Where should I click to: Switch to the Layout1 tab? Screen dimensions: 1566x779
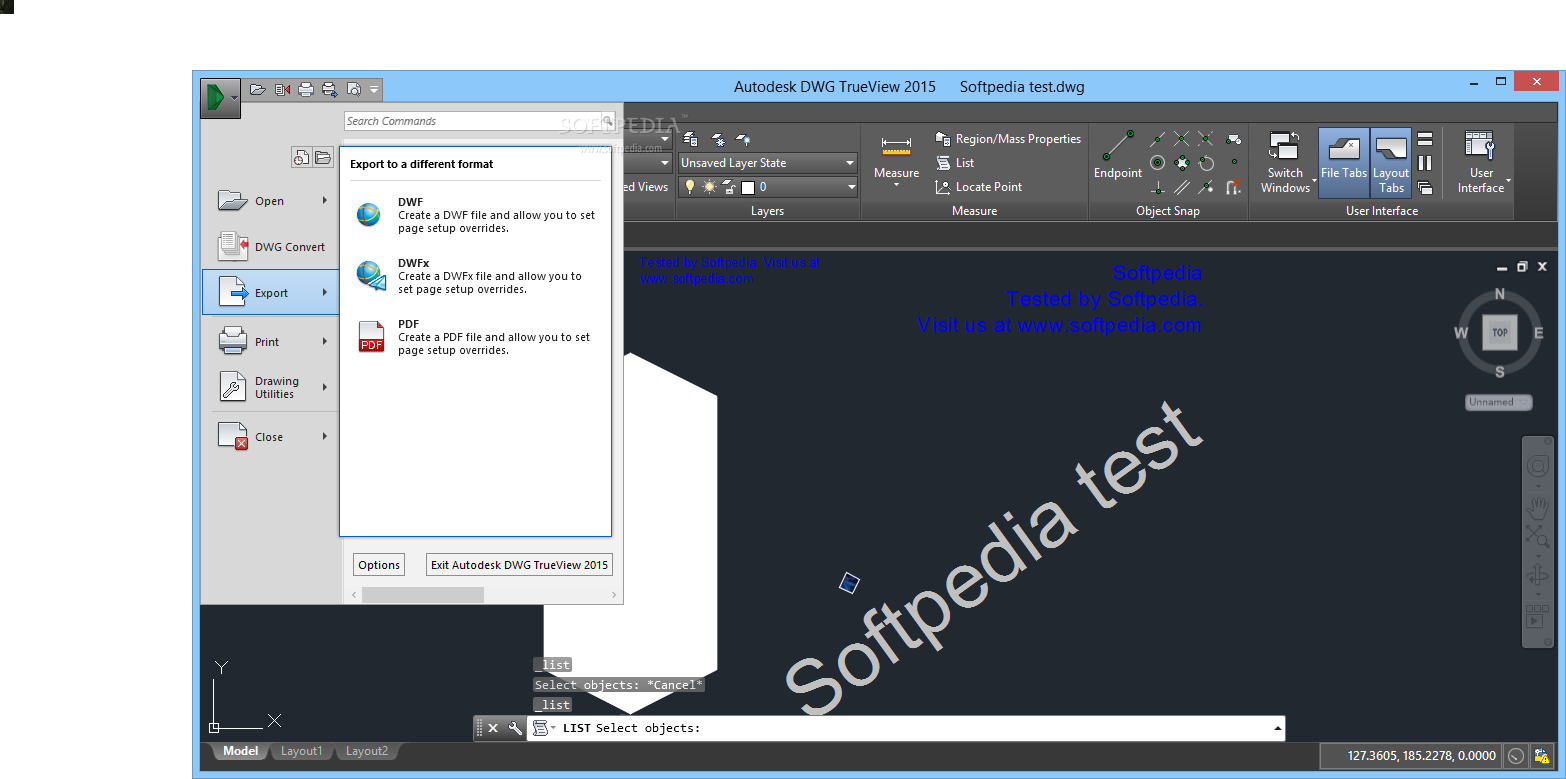point(301,751)
